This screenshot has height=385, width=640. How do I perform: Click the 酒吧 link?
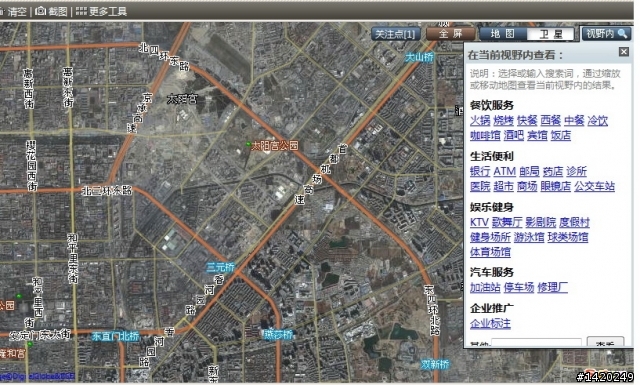tap(513, 135)
